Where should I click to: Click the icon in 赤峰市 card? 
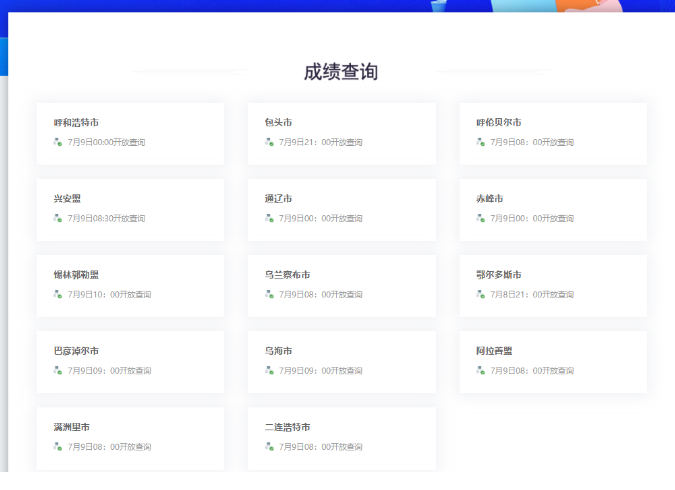pyautogui.click(x=481, y=218)
